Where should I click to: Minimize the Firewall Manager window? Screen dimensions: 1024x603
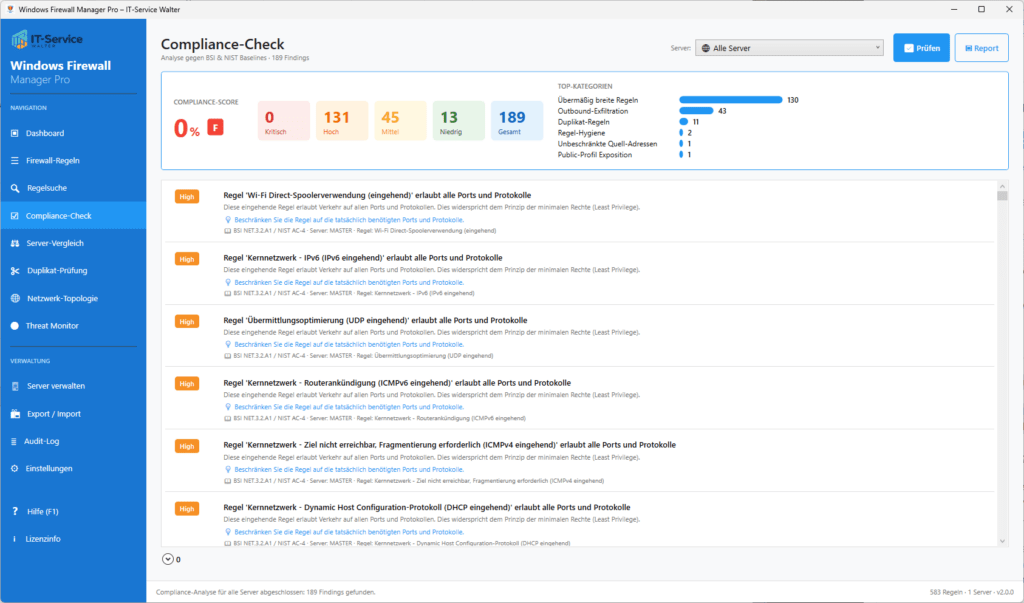click(953, 10)
